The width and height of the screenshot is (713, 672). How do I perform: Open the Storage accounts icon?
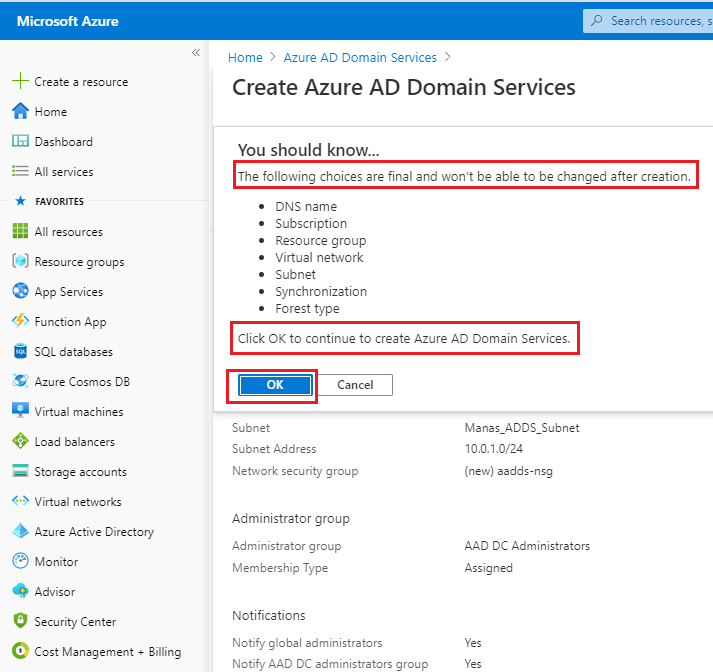20,472
